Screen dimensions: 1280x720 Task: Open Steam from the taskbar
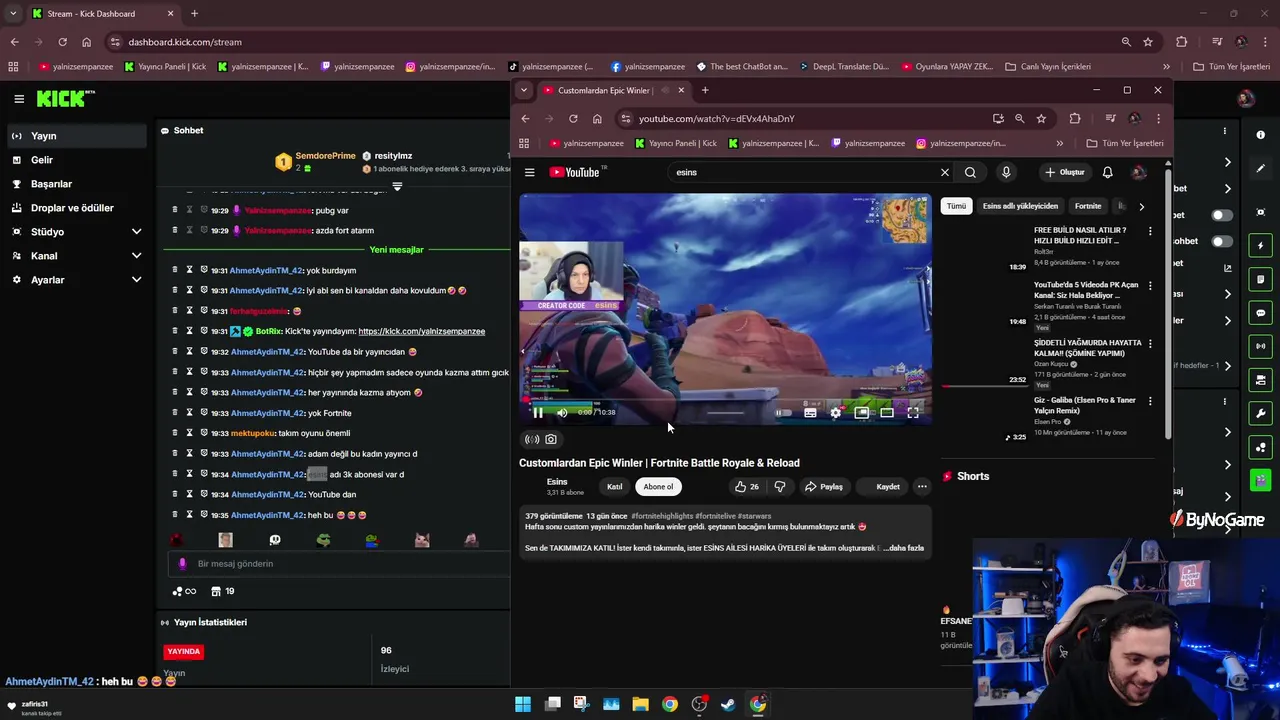coord(728,704)
